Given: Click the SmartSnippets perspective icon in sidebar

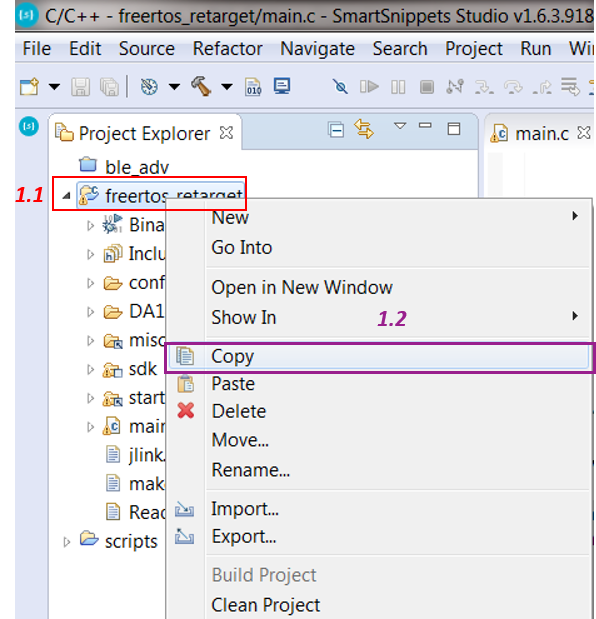Looking at the screenshot, I should pyautogui.click(x=29, y=126).
